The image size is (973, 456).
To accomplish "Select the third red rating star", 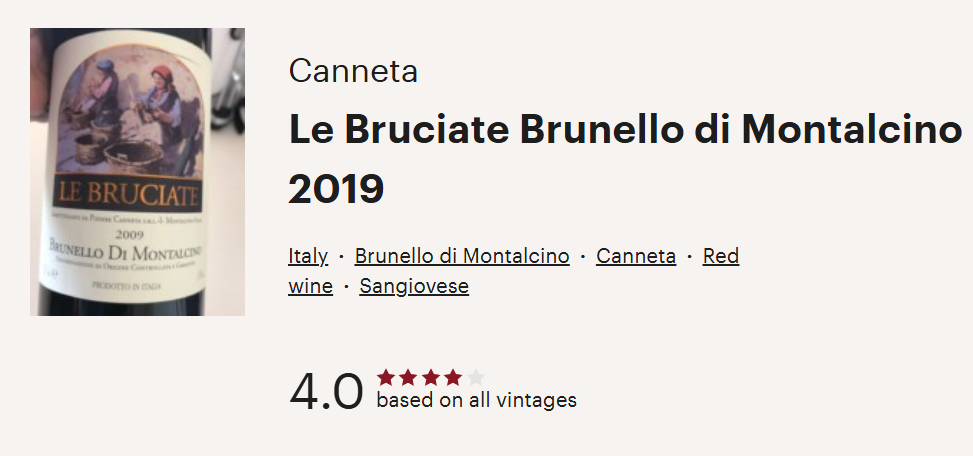I will (x=430, y=377).
